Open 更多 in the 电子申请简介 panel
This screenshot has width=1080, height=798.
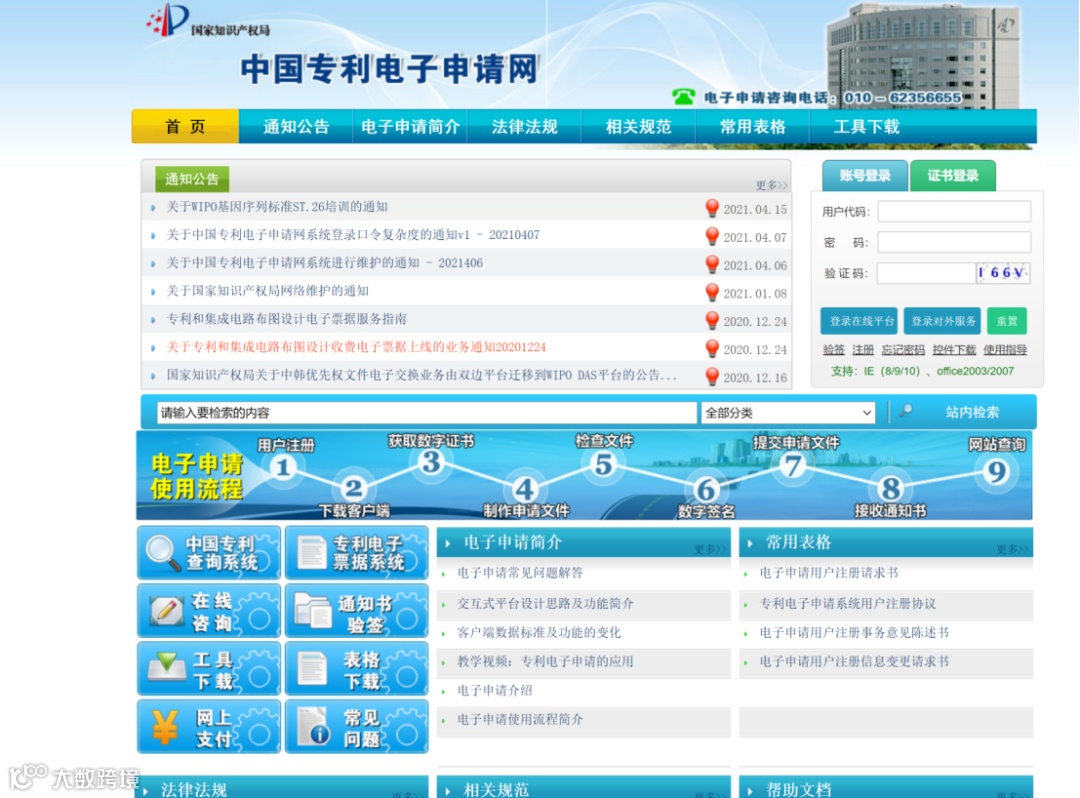click(710, 549)
